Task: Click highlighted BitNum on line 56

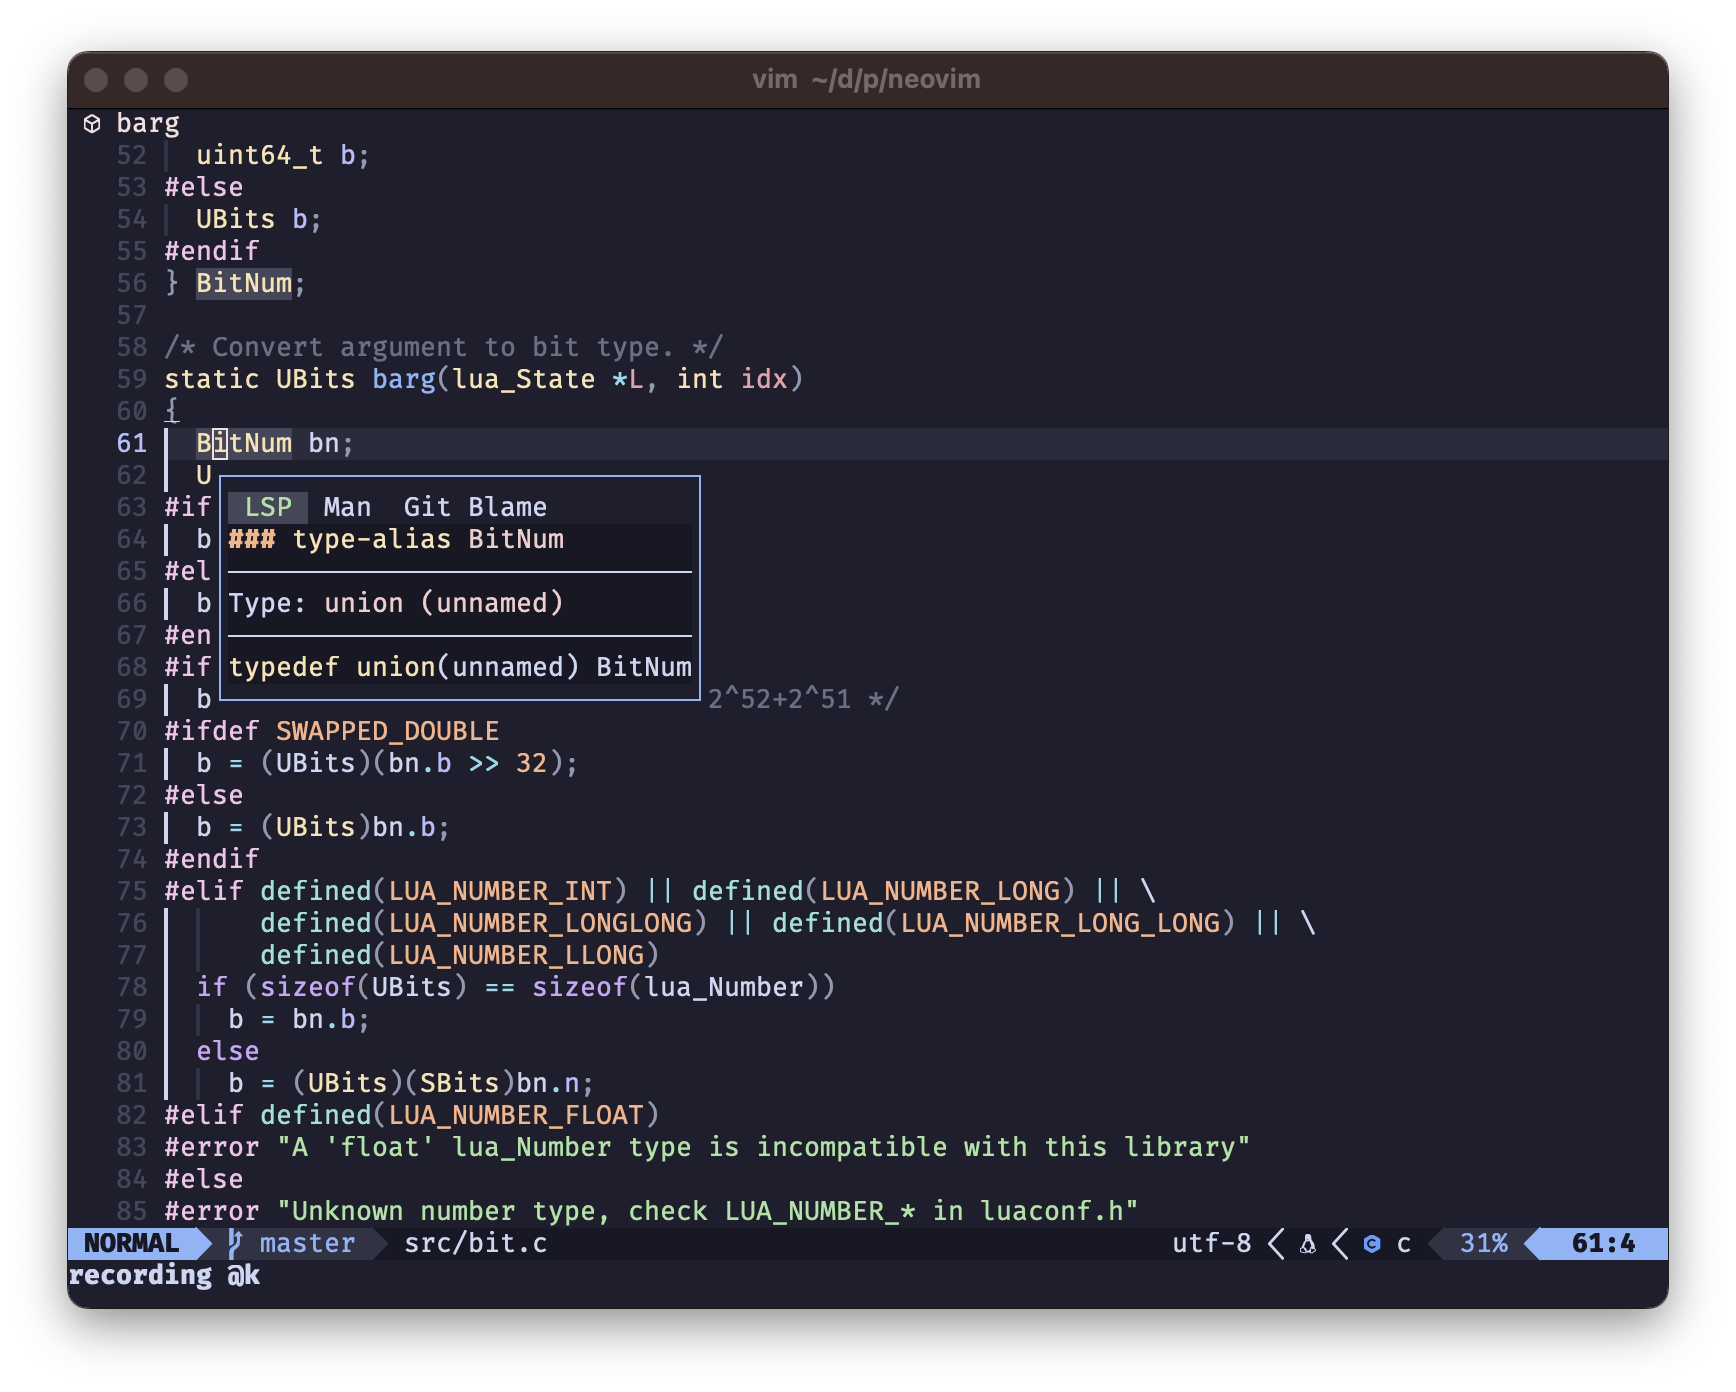Action: (244, 283)
